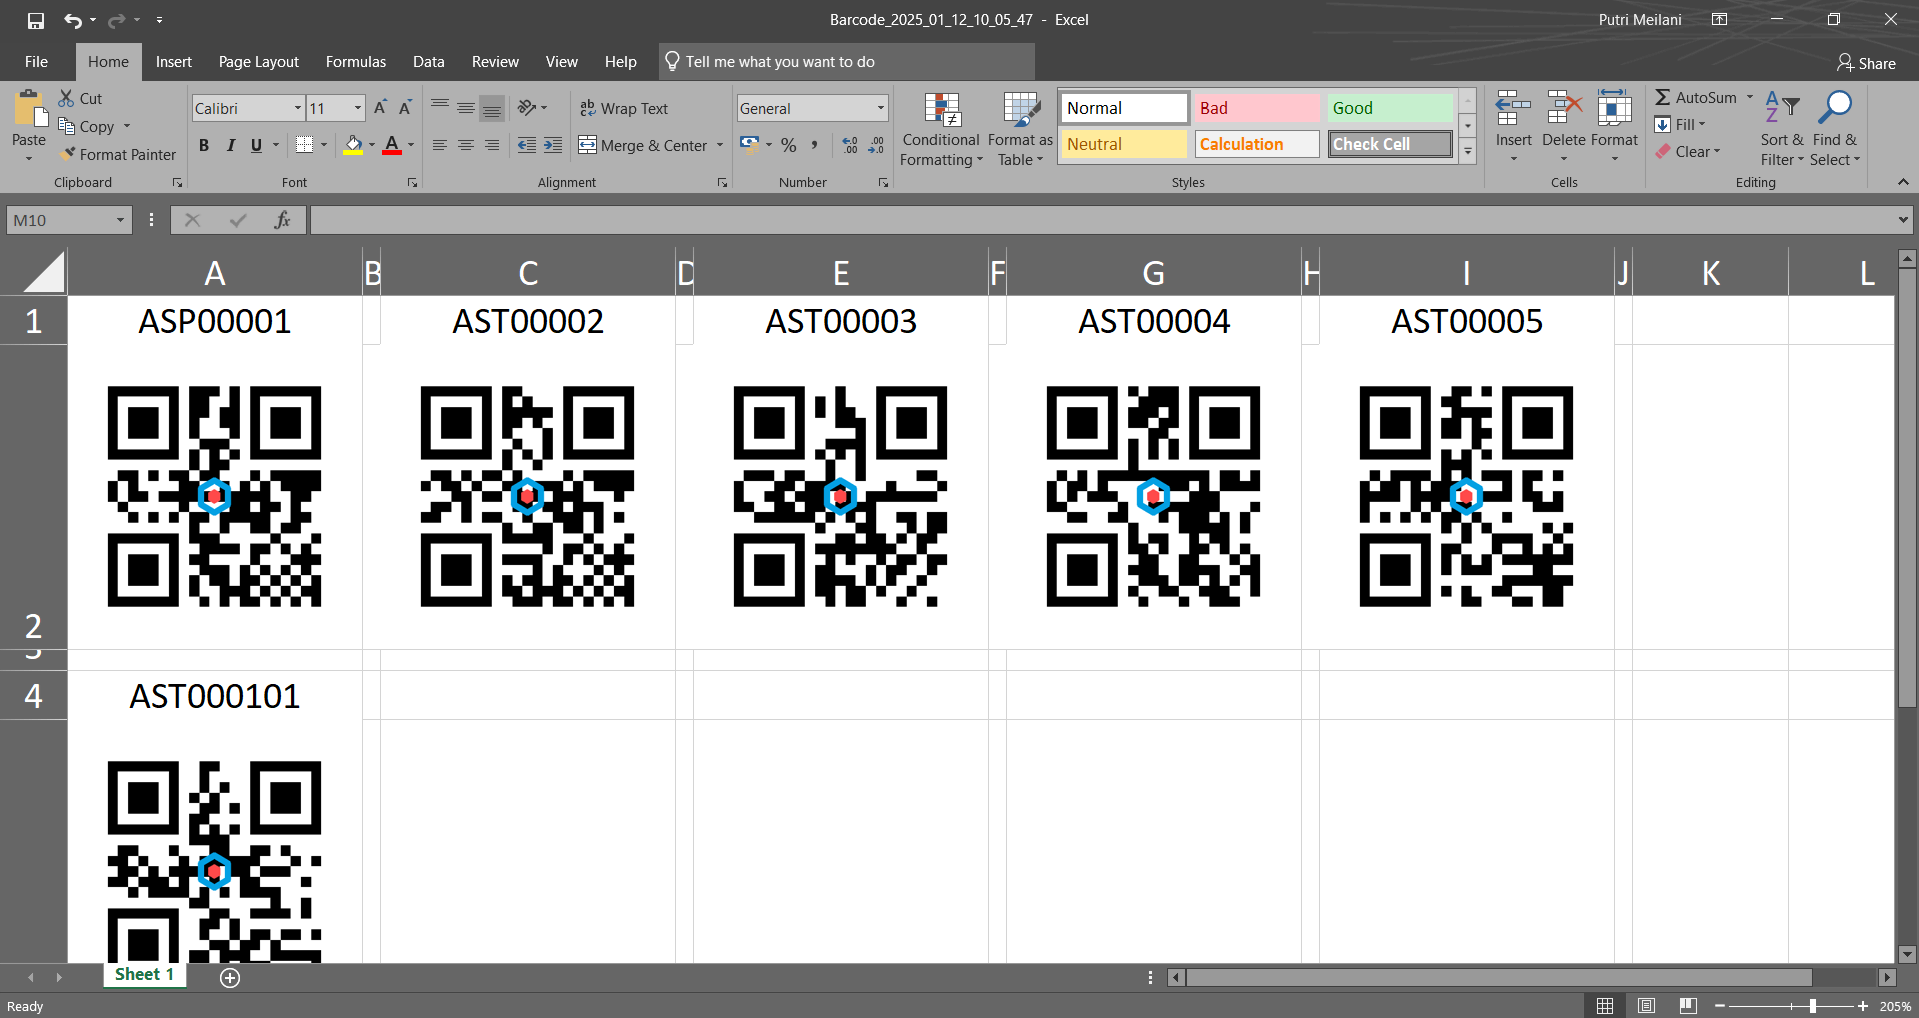
Task: Toggle Italic formatting
Action: tap(230, 145)
